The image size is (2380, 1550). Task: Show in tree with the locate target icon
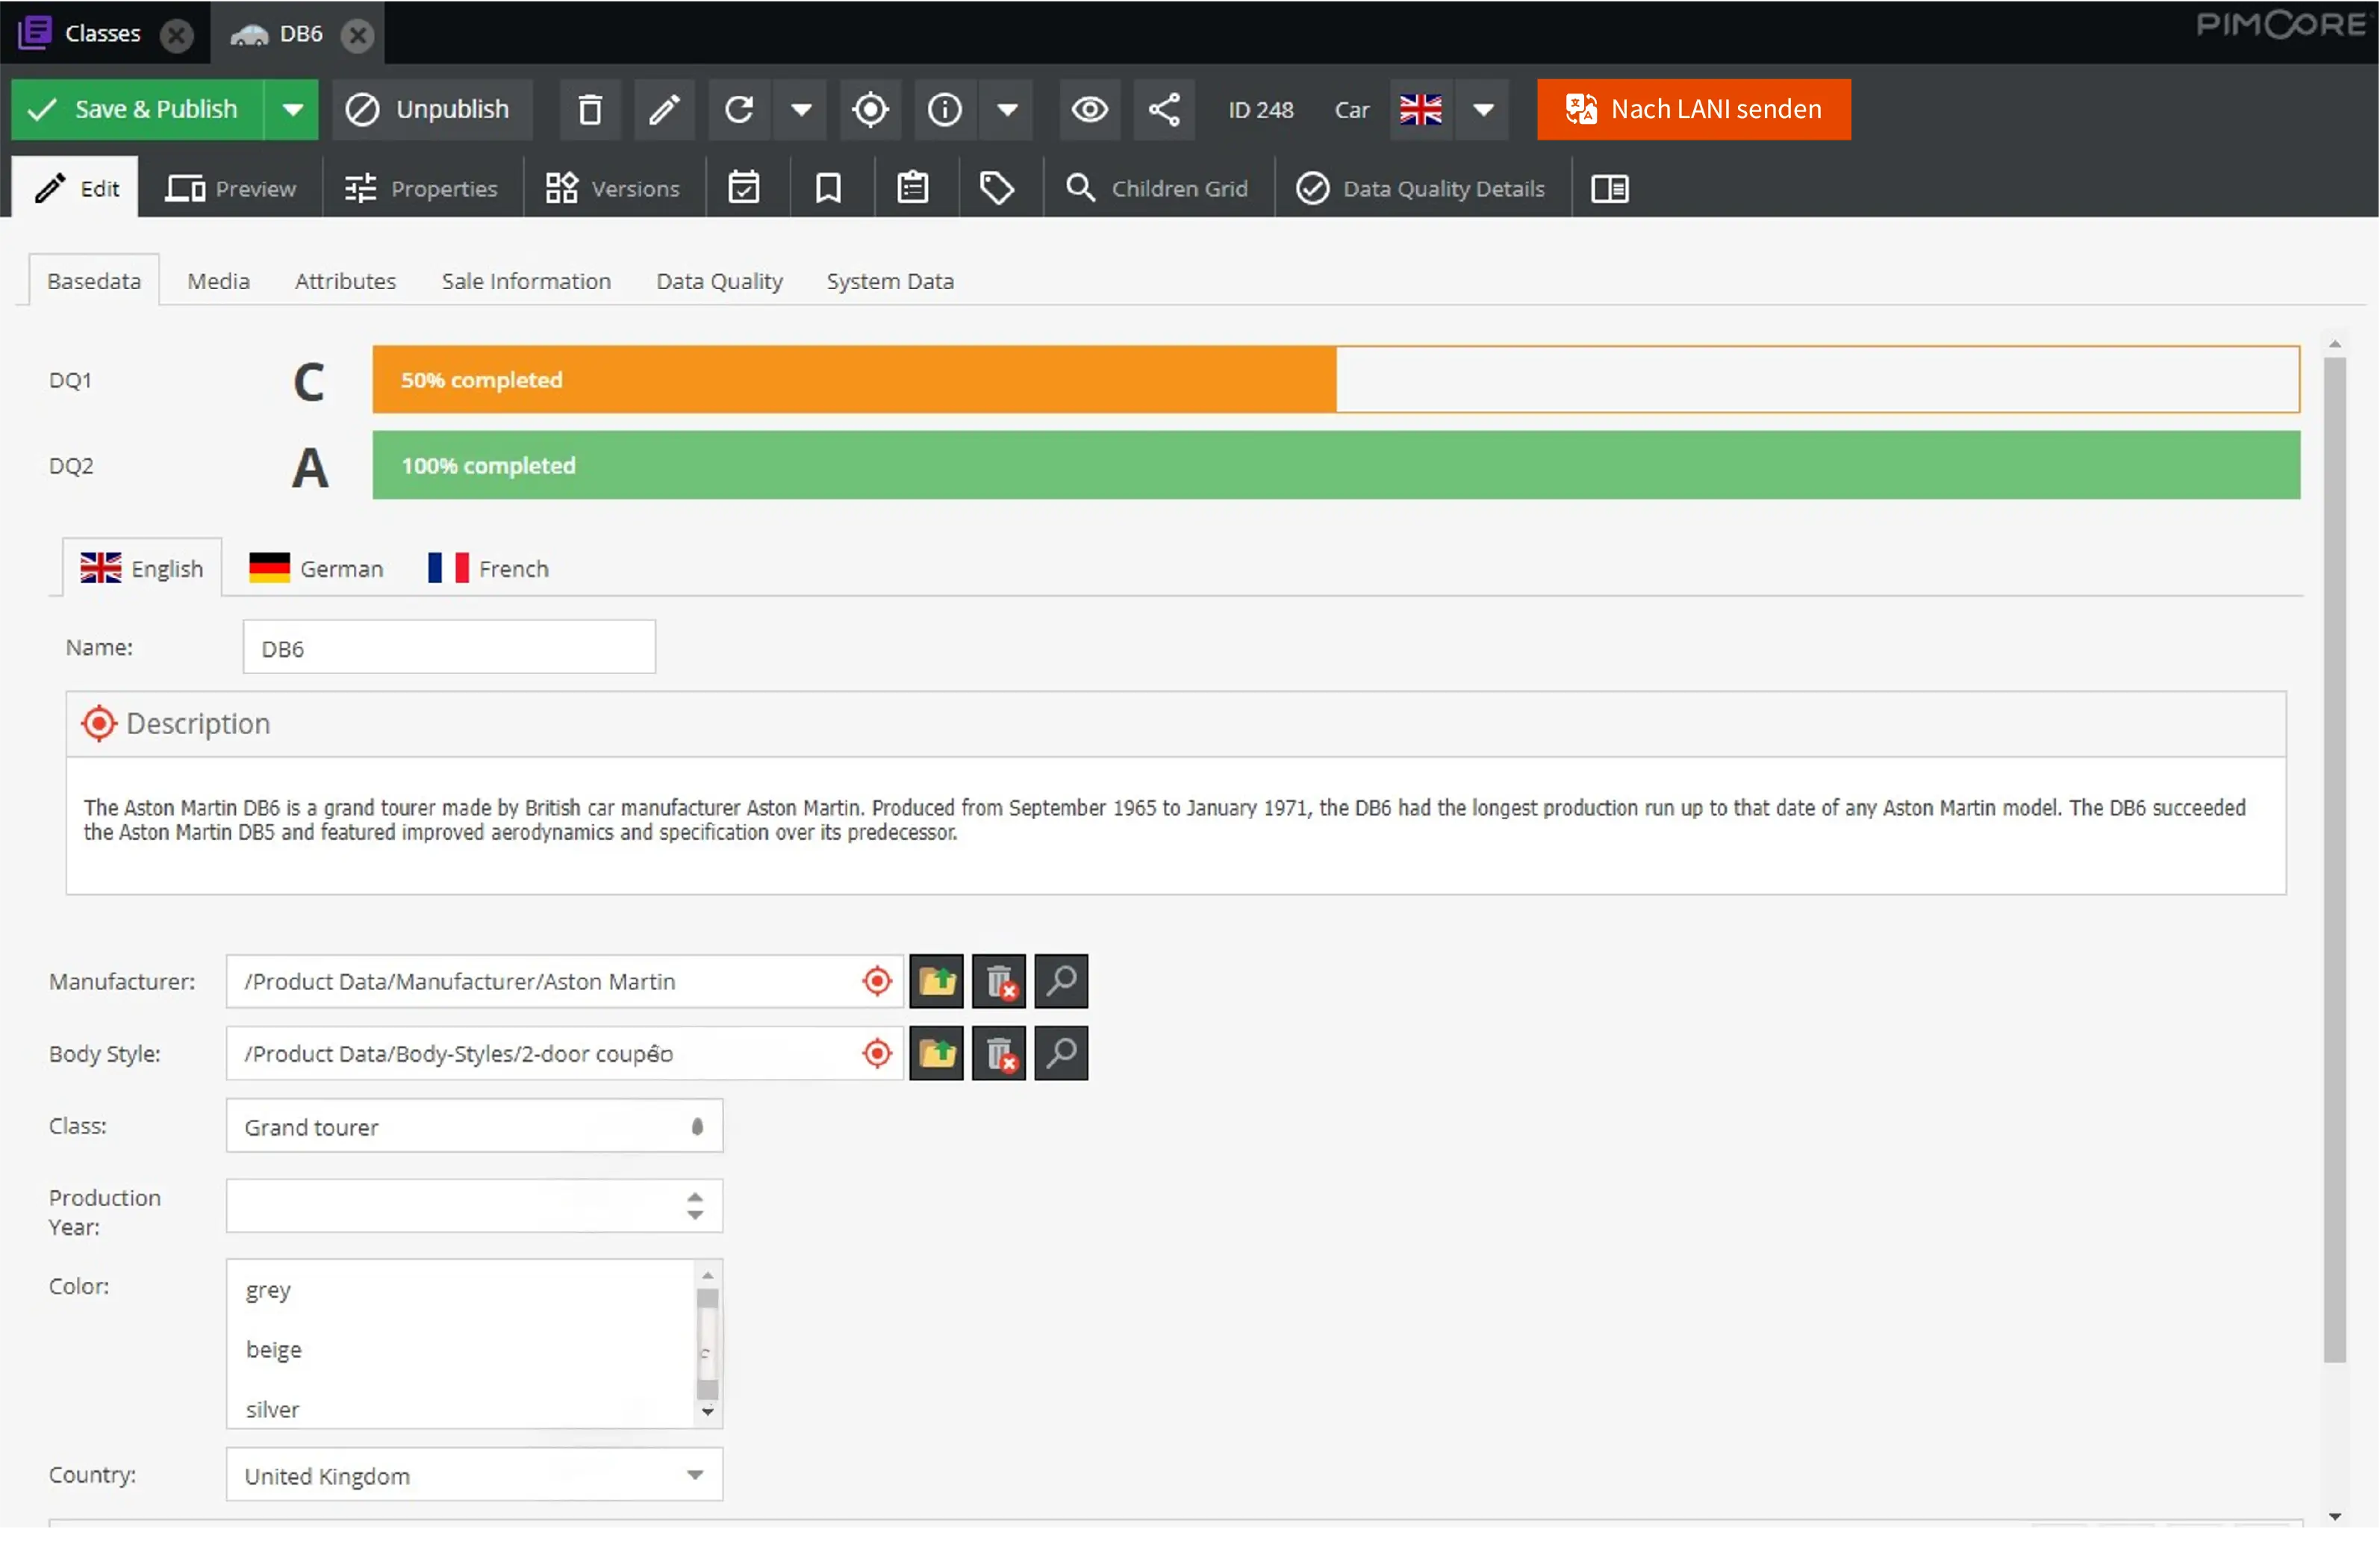coord(870,109)
